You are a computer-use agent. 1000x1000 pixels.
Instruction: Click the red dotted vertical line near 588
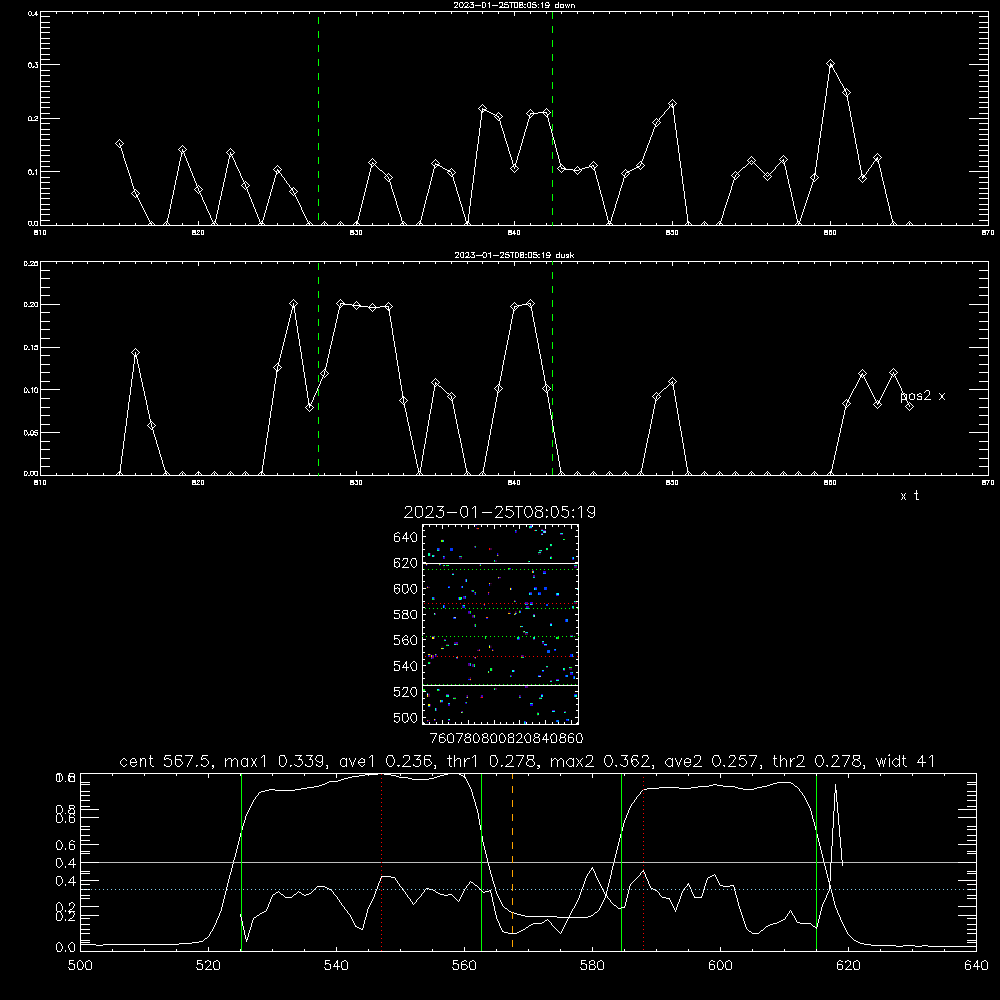[643, 861]
